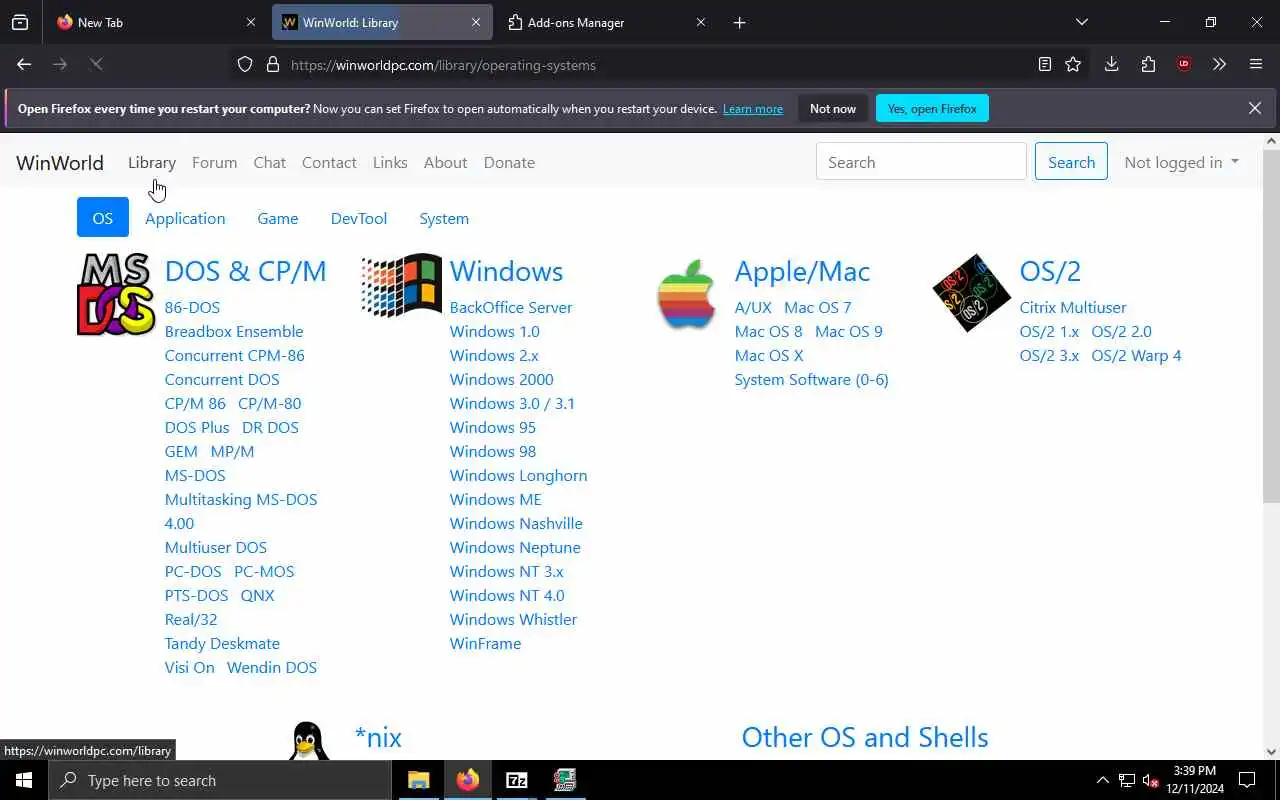Open the Windows notification center icon

1247,780
